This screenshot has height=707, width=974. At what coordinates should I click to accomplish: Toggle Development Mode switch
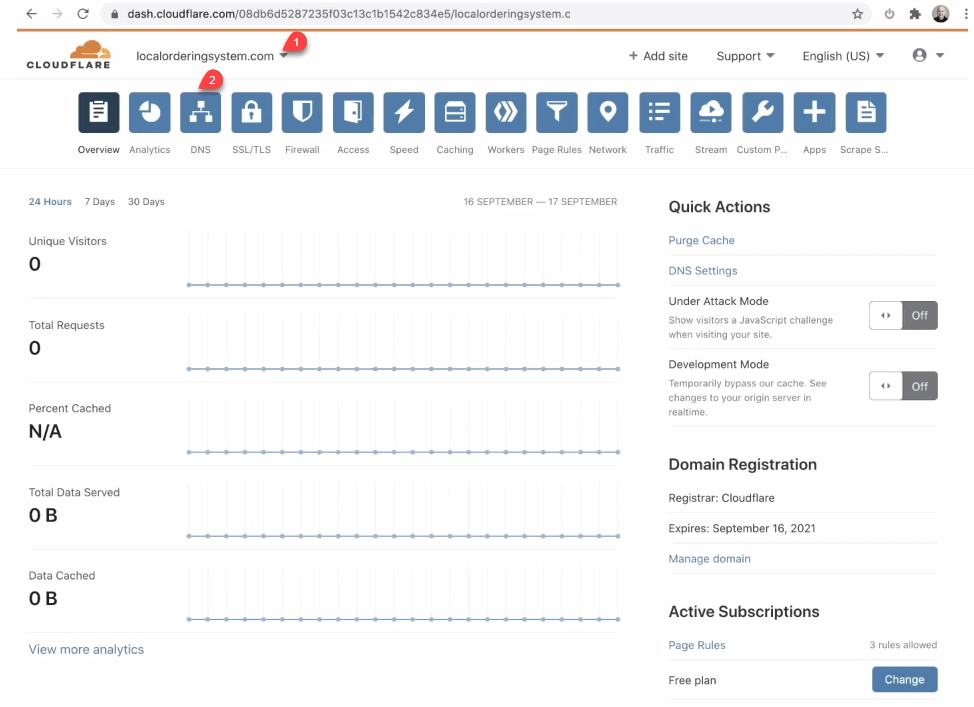903,386
